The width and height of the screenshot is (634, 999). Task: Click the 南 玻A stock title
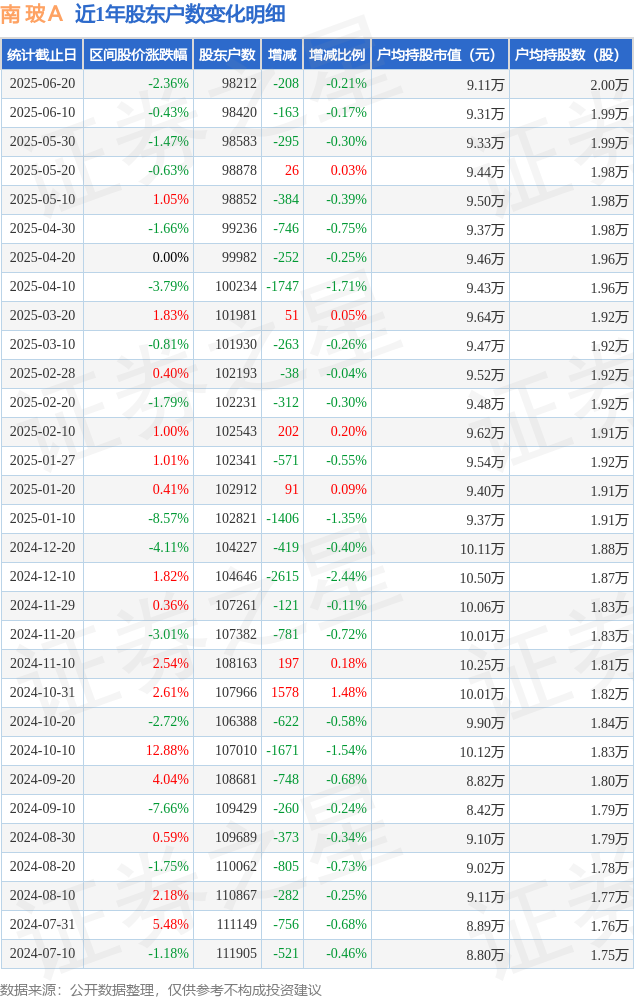tap(31, 14)
